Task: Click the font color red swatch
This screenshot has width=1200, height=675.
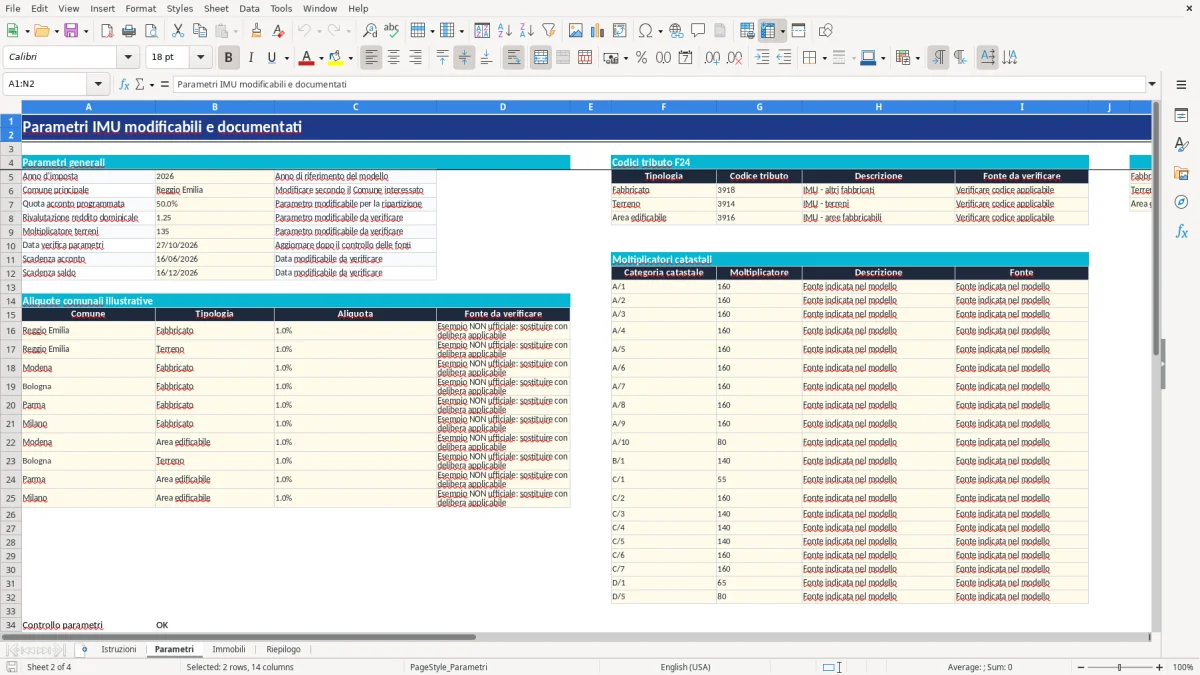Action: (307, 58)
